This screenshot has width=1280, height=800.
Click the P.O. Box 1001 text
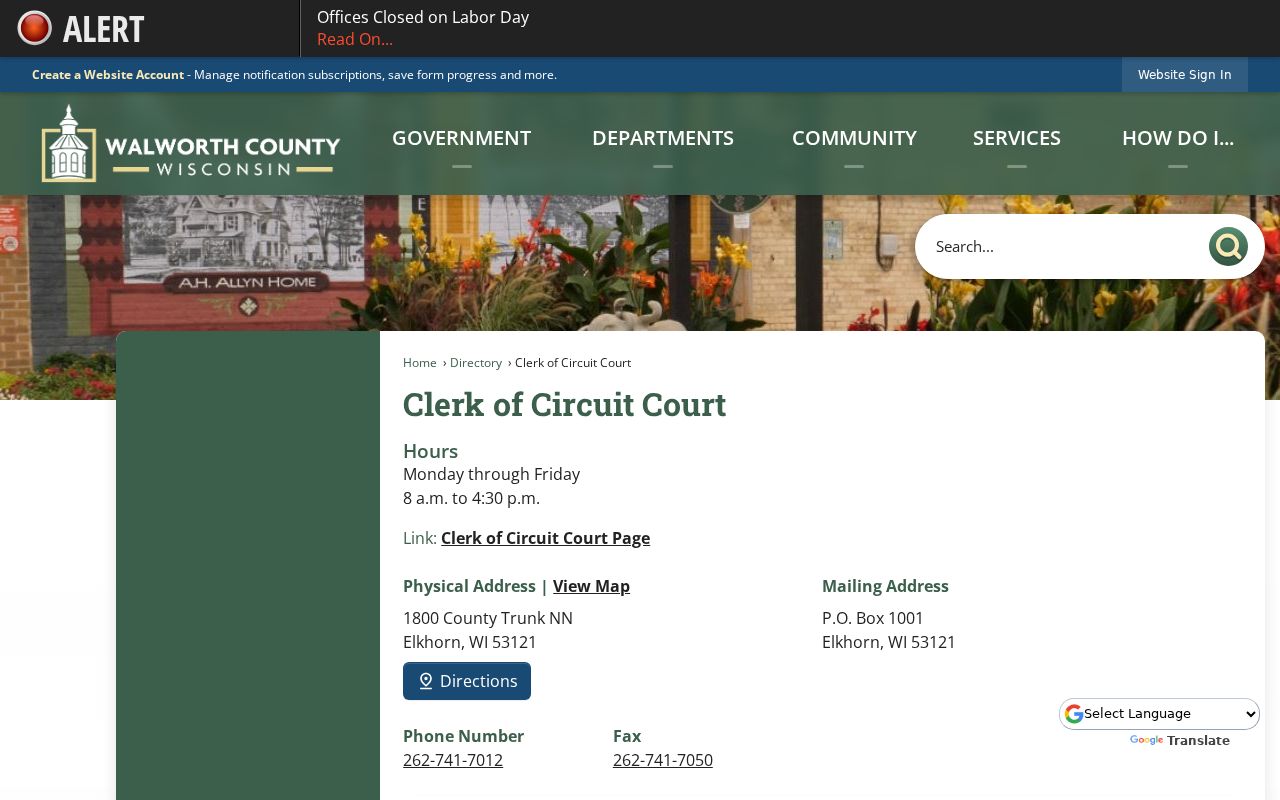pyautogui.click(x=873, y=618)
